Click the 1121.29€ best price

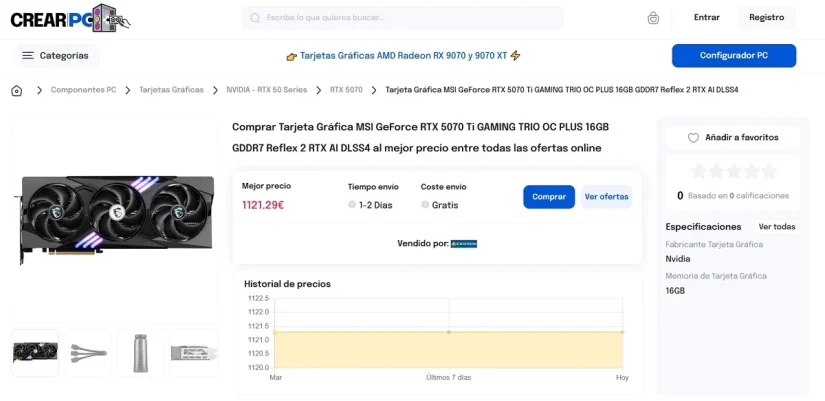[263, 205]
